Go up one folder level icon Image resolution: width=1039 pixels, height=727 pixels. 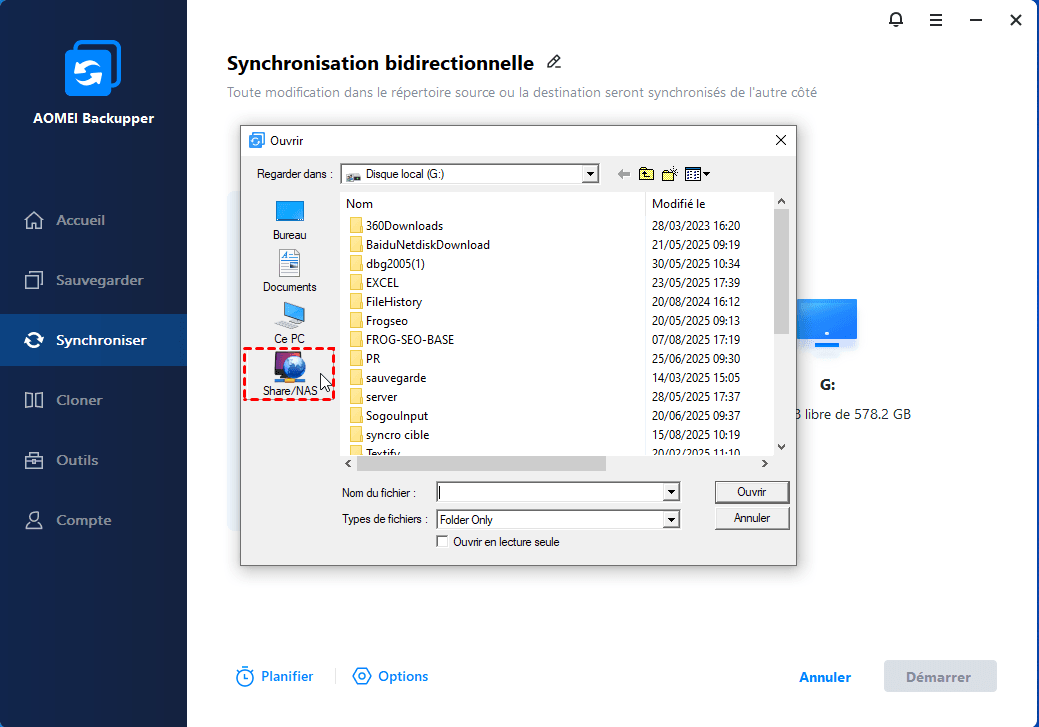pos(646,174)
